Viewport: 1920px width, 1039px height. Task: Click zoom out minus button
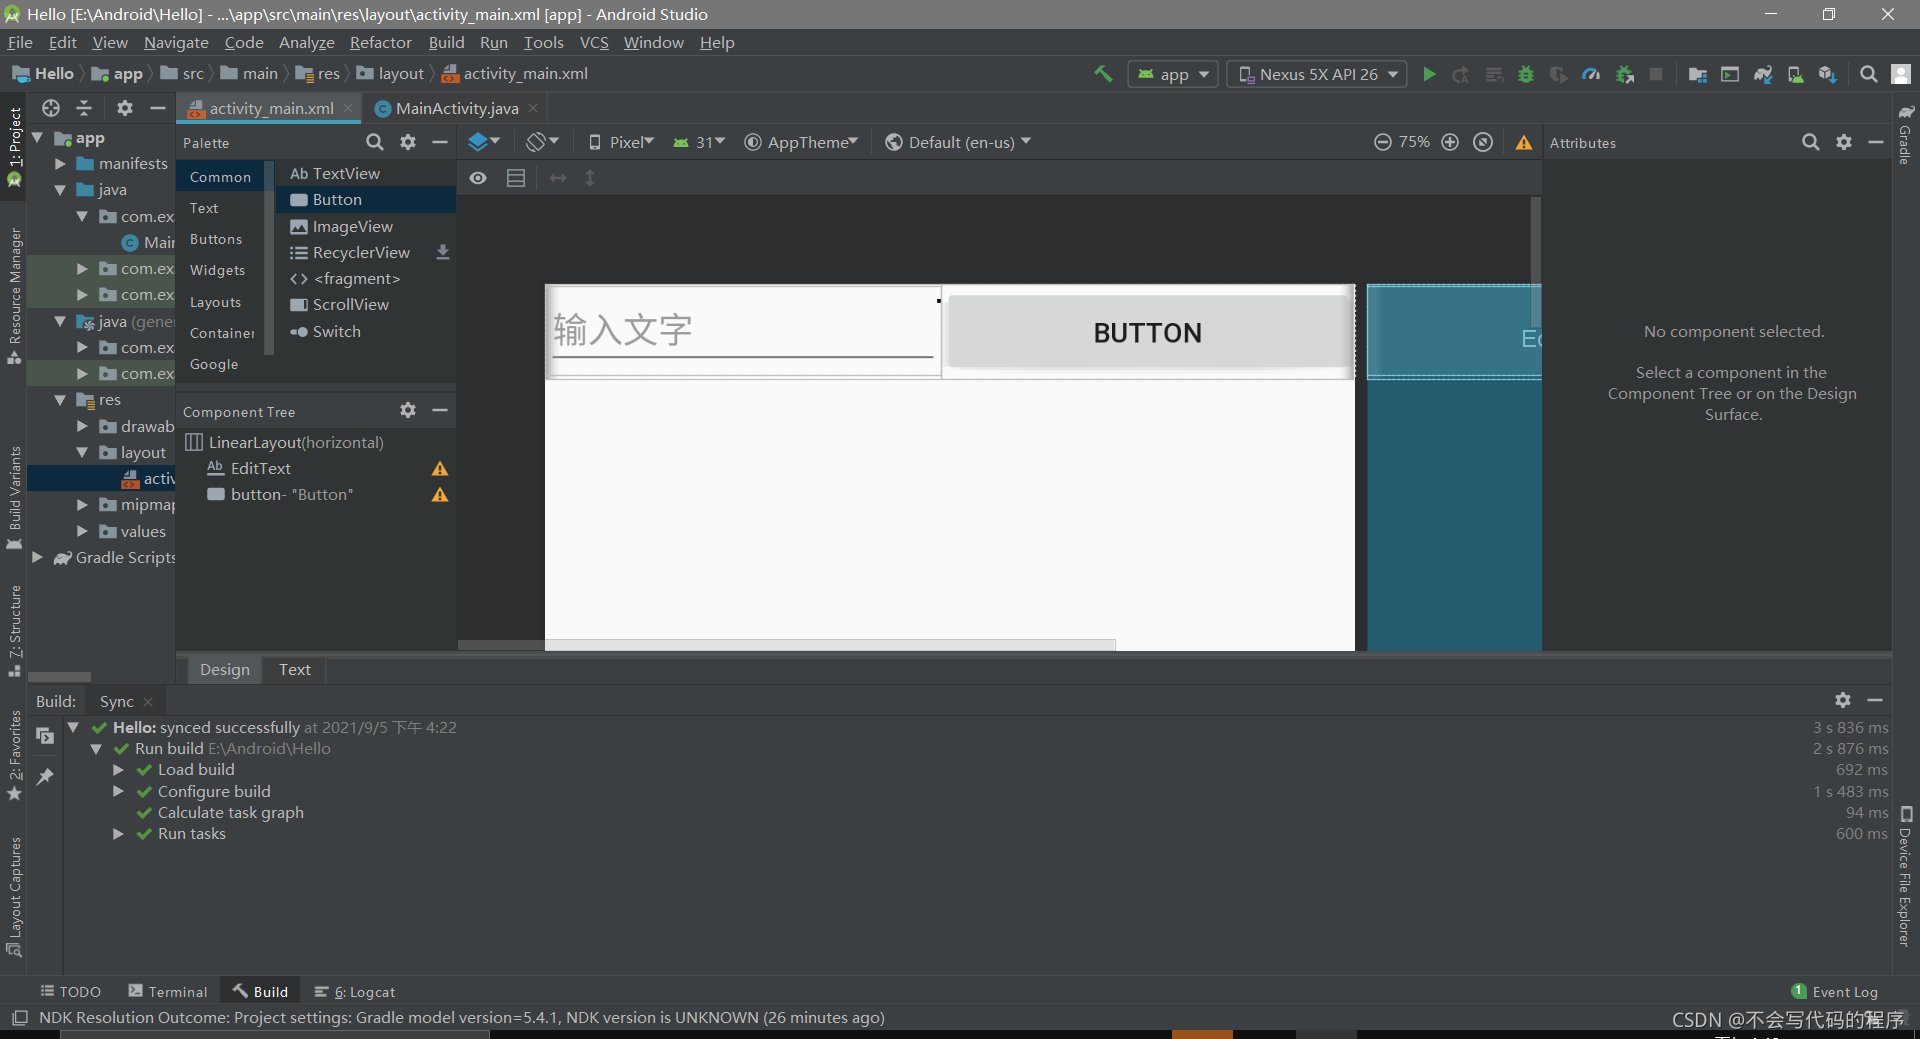1382,142
